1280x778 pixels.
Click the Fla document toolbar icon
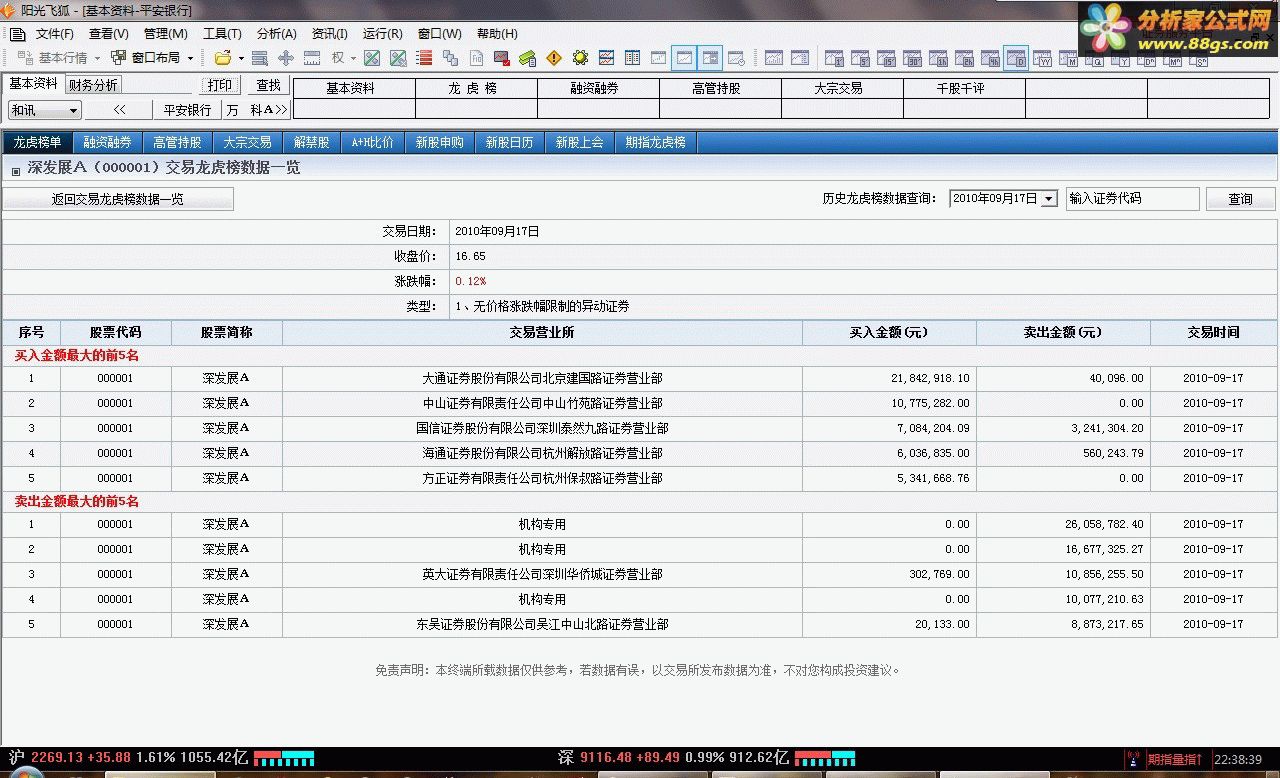click(x=476, y=58)
